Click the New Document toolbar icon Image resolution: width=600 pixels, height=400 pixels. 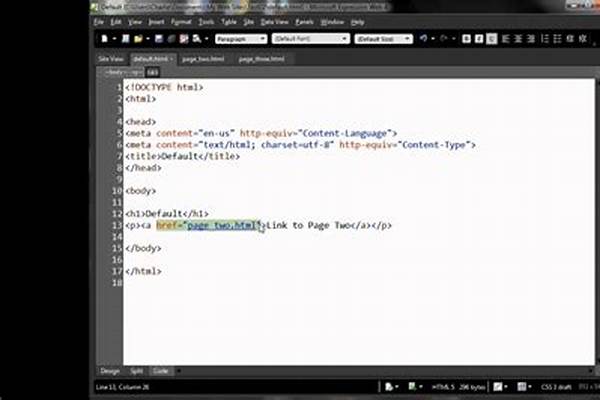pos(103,39)
